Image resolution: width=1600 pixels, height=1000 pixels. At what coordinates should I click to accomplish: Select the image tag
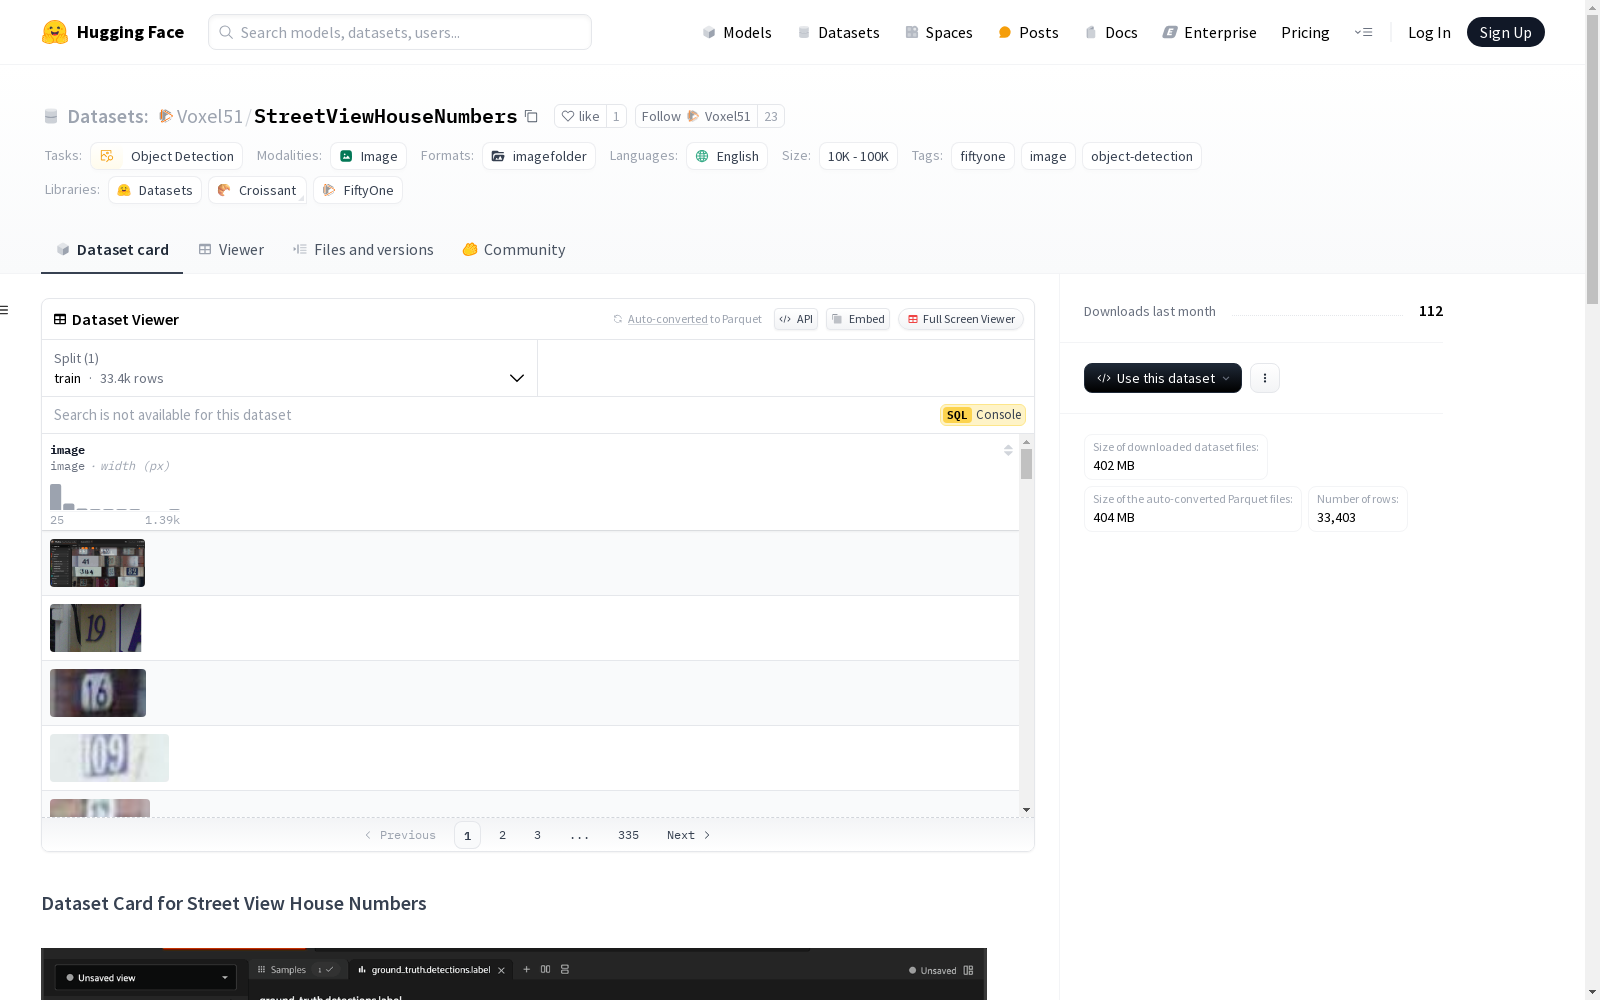click(x=1048, y=156)
